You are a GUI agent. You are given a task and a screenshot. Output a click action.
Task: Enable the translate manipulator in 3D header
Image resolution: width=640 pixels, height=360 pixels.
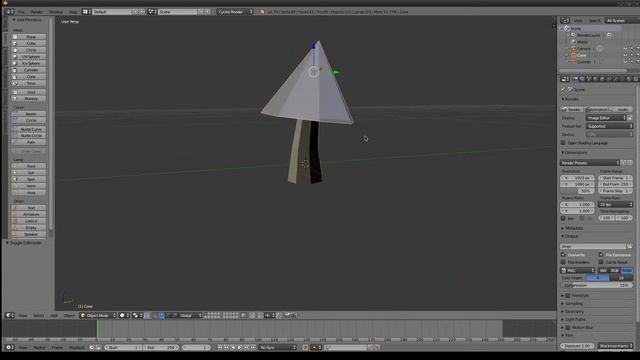(162, 316)
